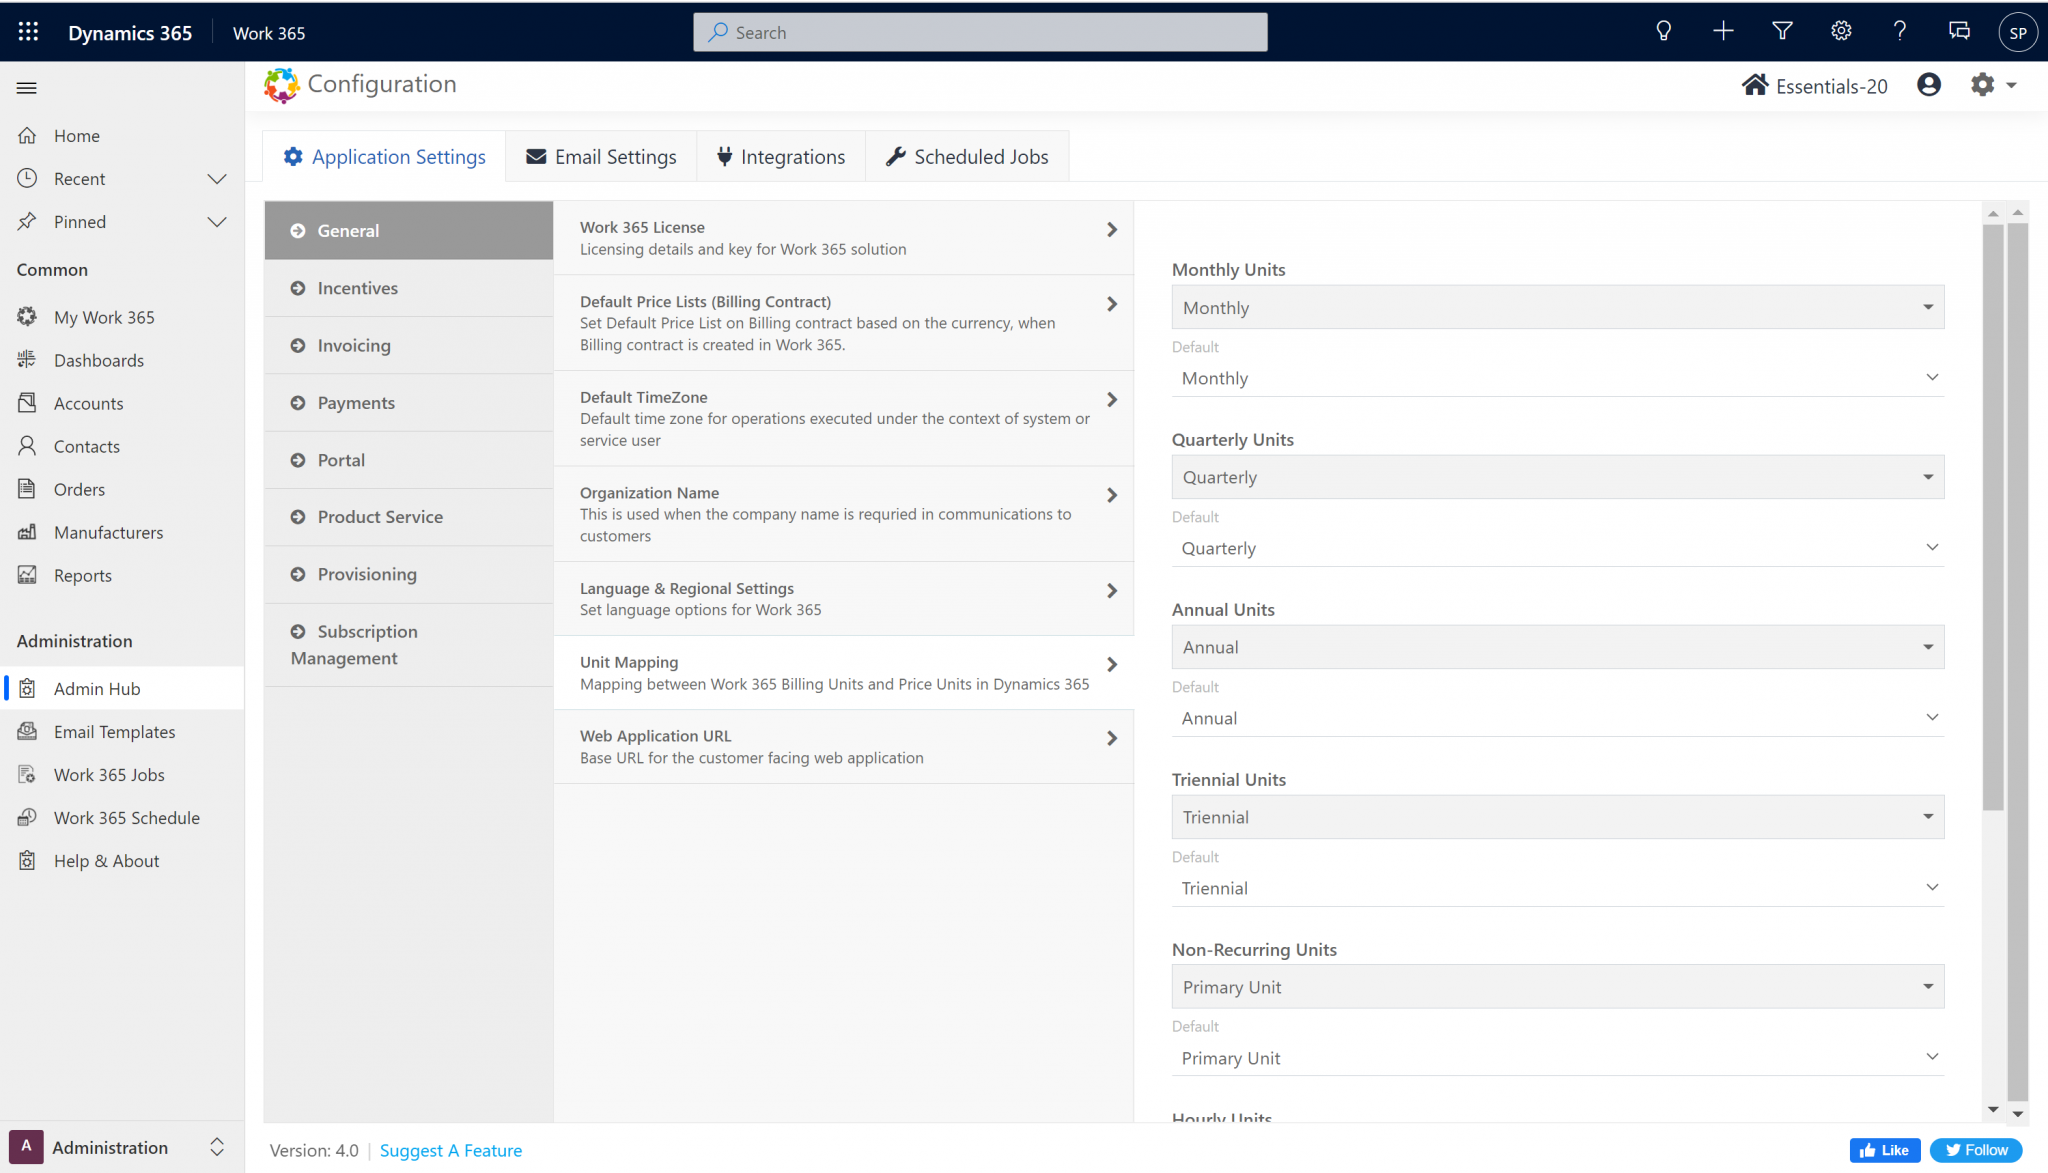The image size is (2048, 1173).
Task: Open Manufacturers from the sidebar
Action: [108, 532]
